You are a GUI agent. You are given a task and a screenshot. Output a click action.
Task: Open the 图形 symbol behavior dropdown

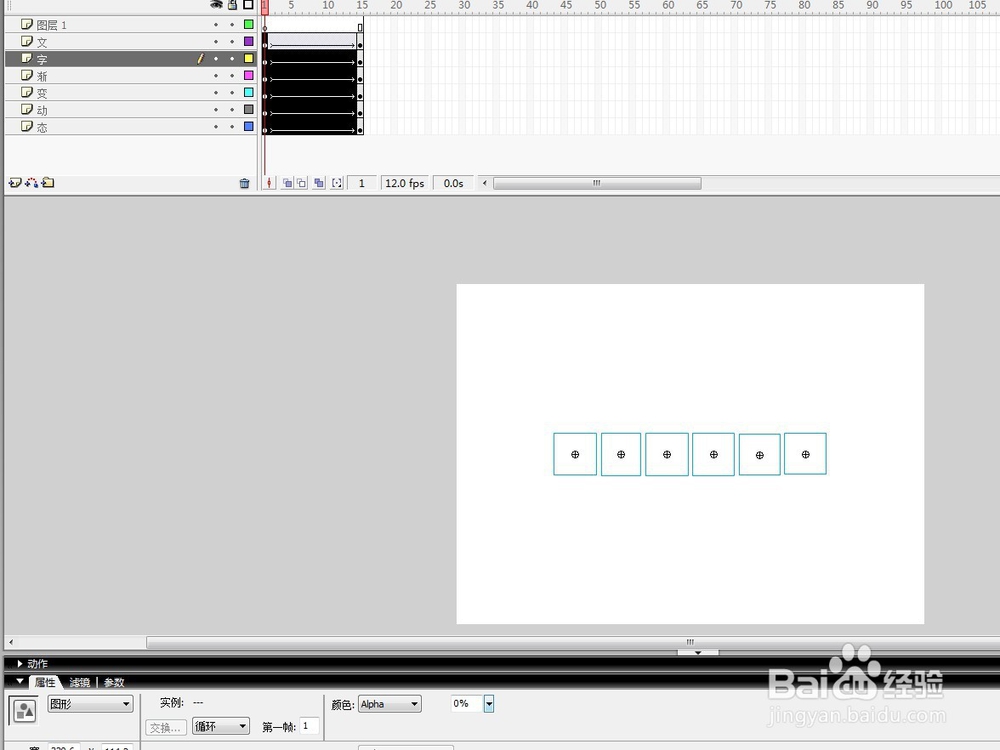(90, 704)
